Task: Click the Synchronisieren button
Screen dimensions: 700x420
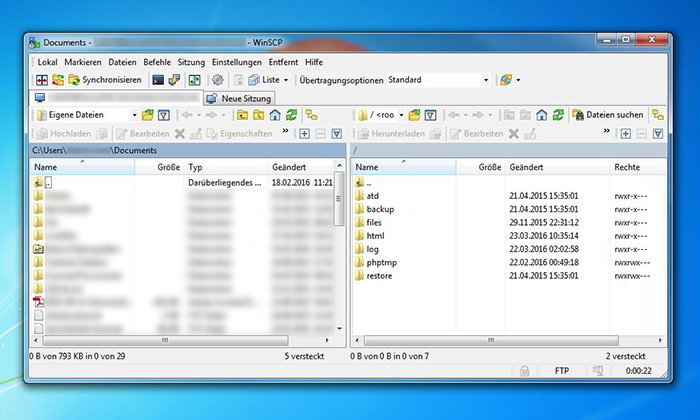Action: pos(105,80)
